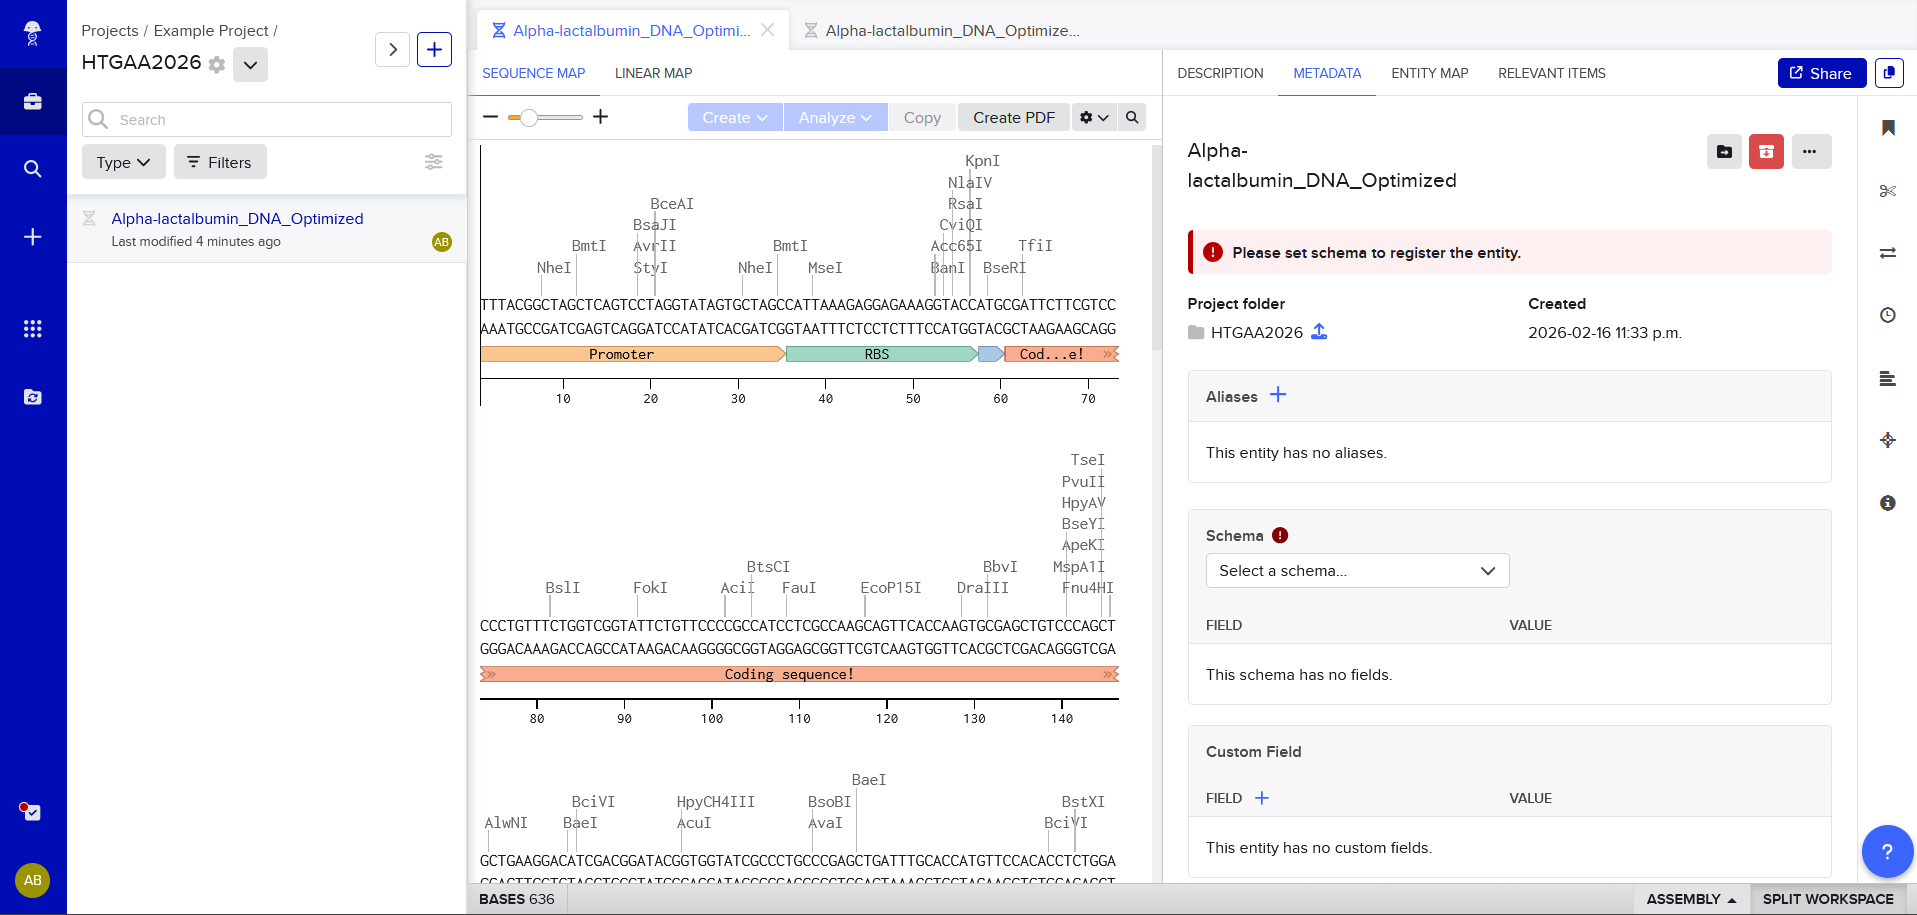Open the help question mark button

1887,851
